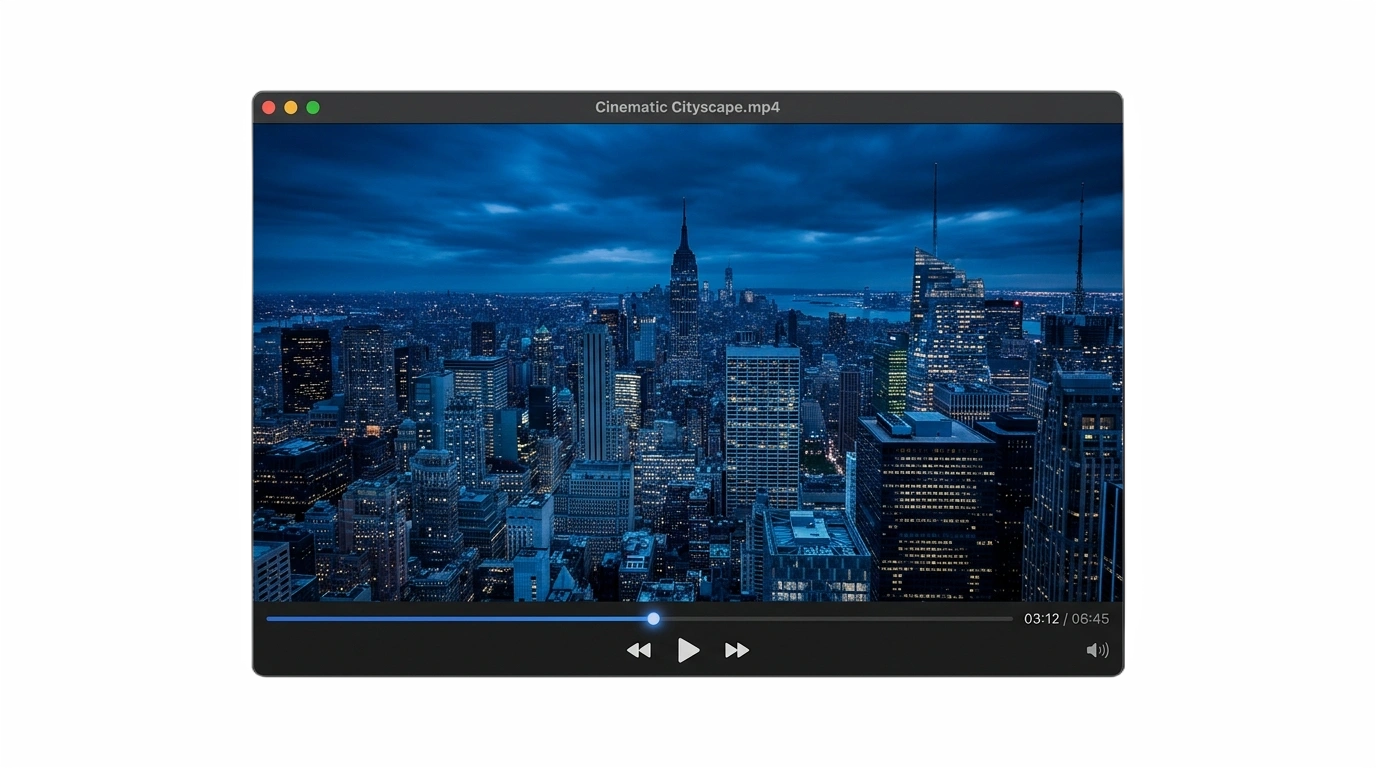Click the total duration 06:45
This screenshot has width=1376, height=768.
tap(1092, 618)
